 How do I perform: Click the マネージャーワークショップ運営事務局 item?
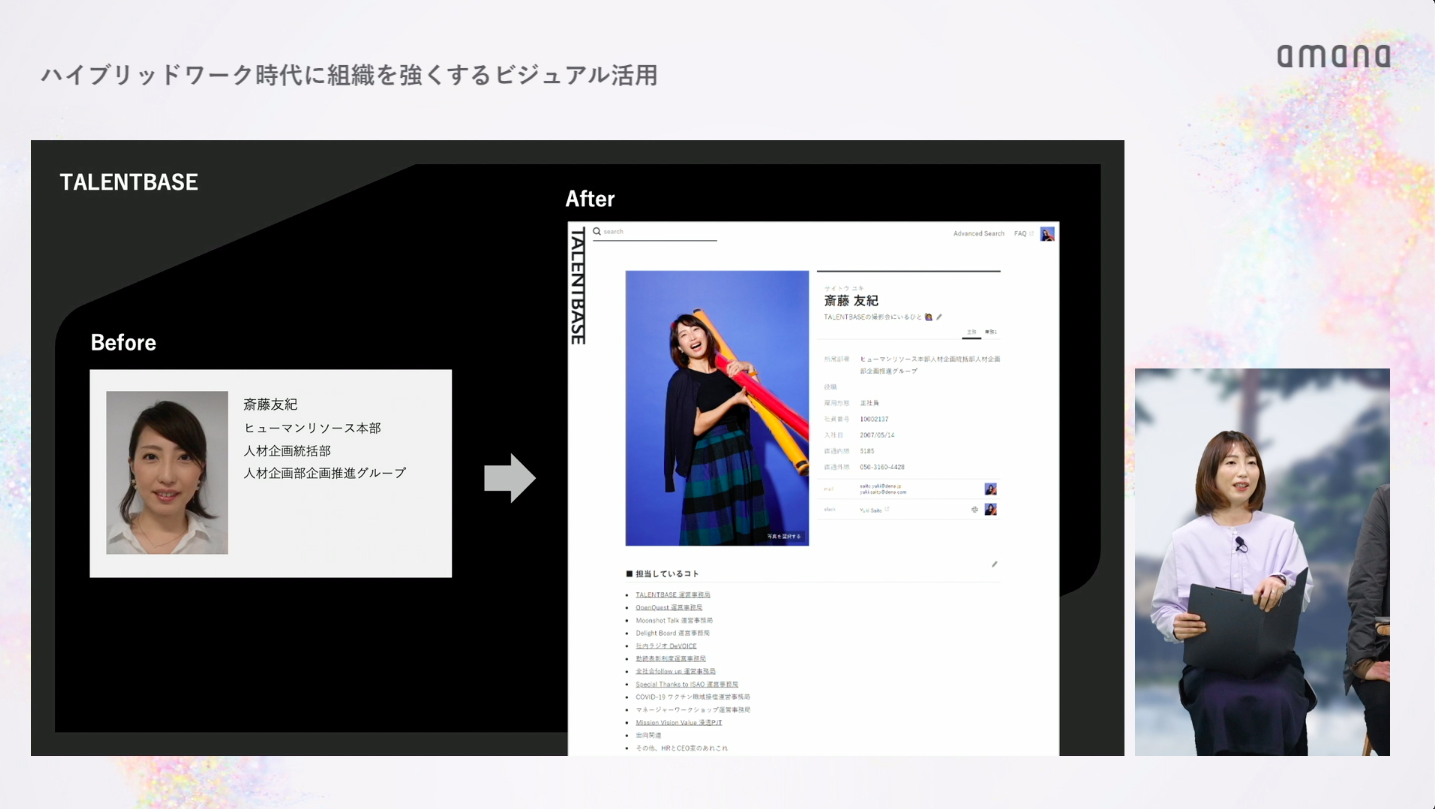tap(693, 710)
